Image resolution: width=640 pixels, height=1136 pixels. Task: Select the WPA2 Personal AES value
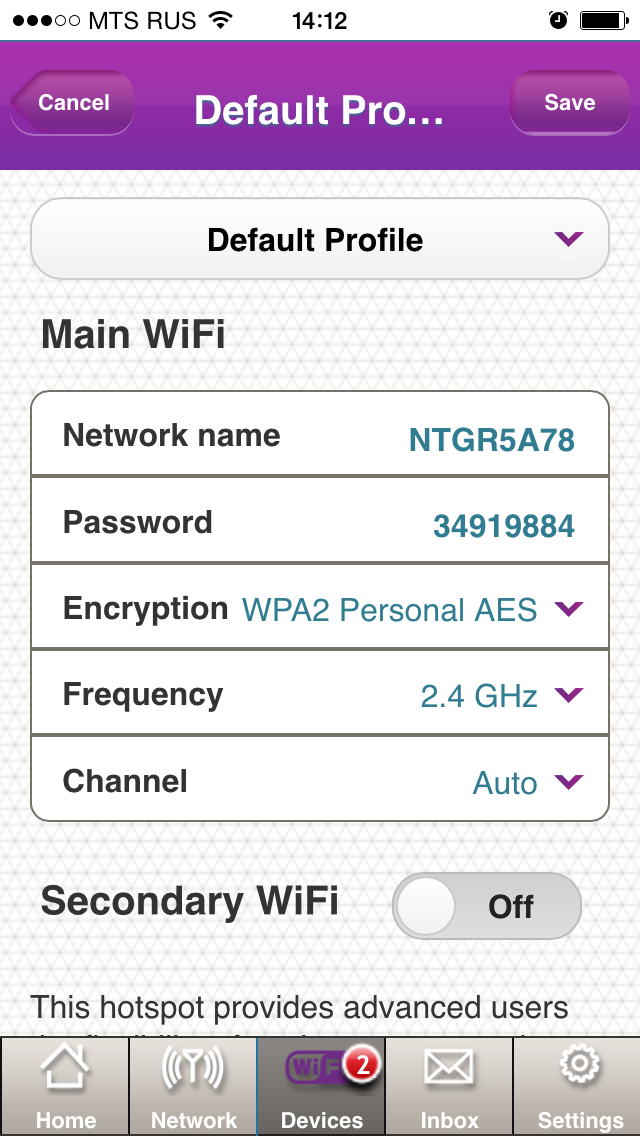(x=390, y=609)
